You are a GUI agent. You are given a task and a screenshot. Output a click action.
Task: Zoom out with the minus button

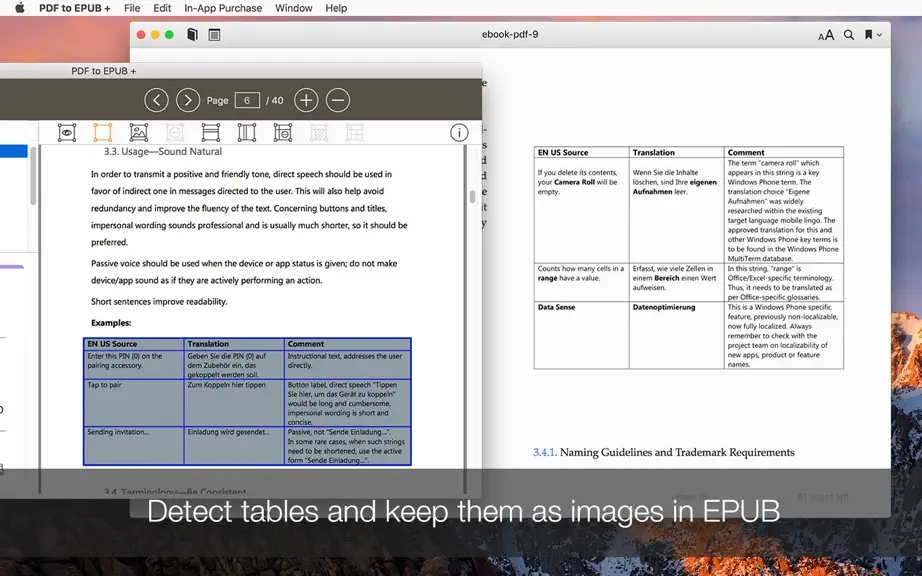[x=338, y=101]
